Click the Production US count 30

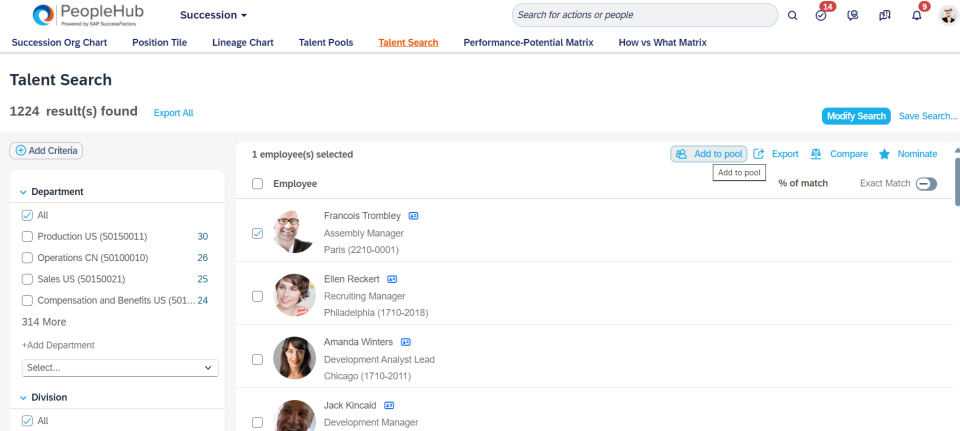click(203, 236)
